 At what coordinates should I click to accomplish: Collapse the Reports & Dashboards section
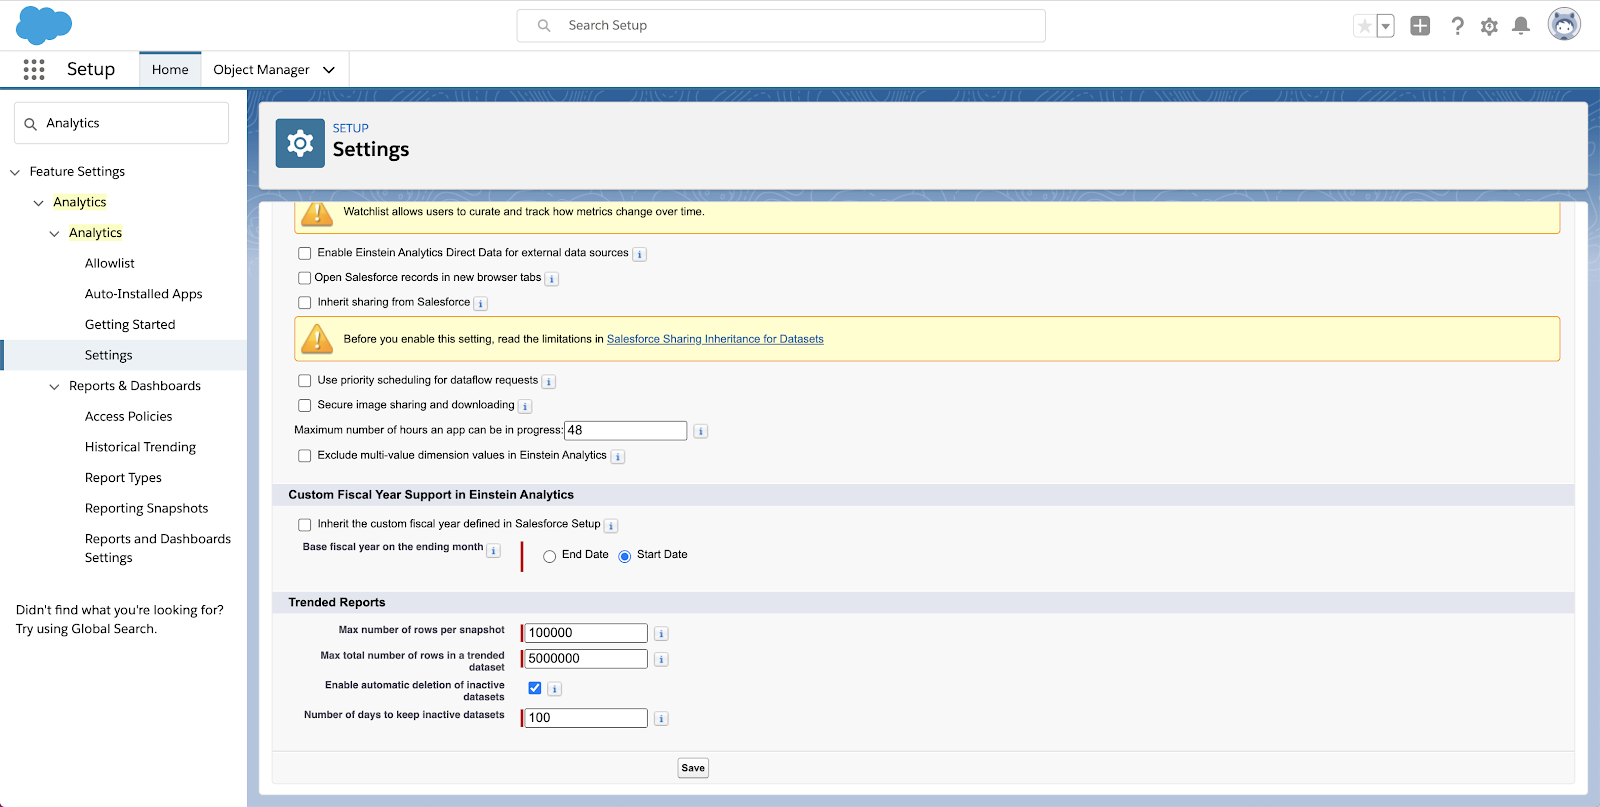(55, 387)
